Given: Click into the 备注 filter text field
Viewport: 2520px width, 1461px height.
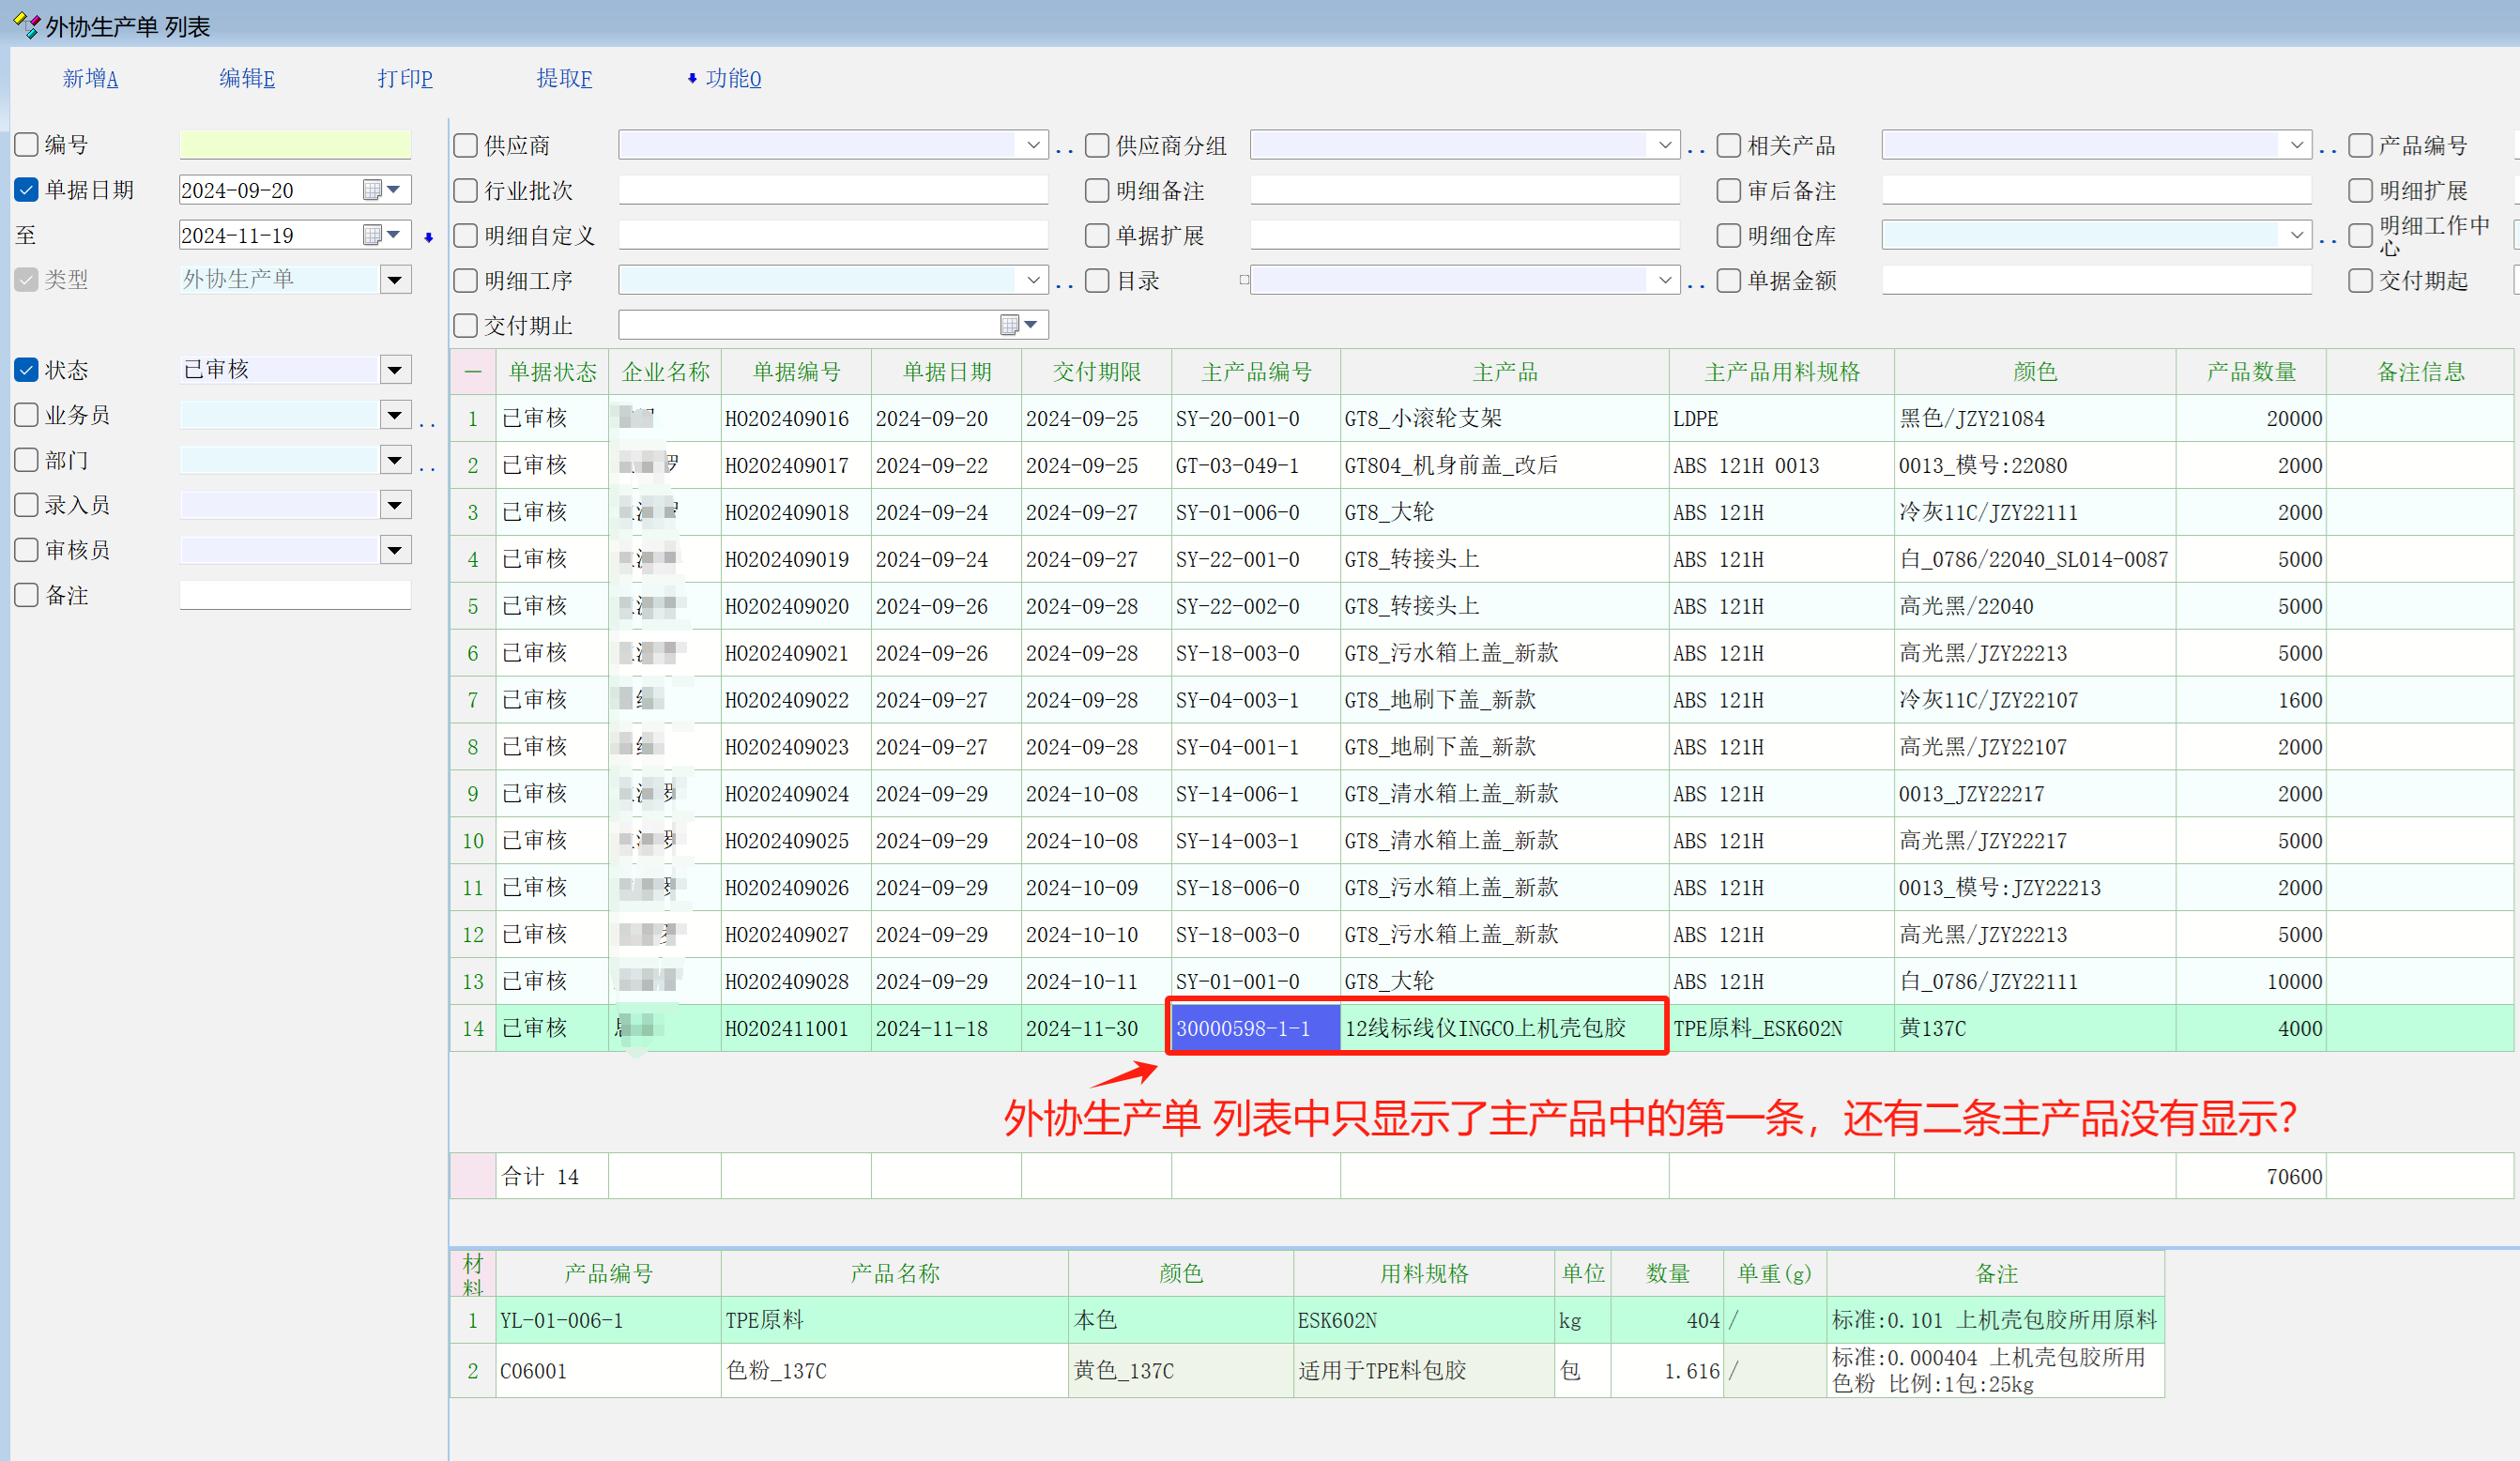Looking at the screenshot, I should [x=295, y=596].
